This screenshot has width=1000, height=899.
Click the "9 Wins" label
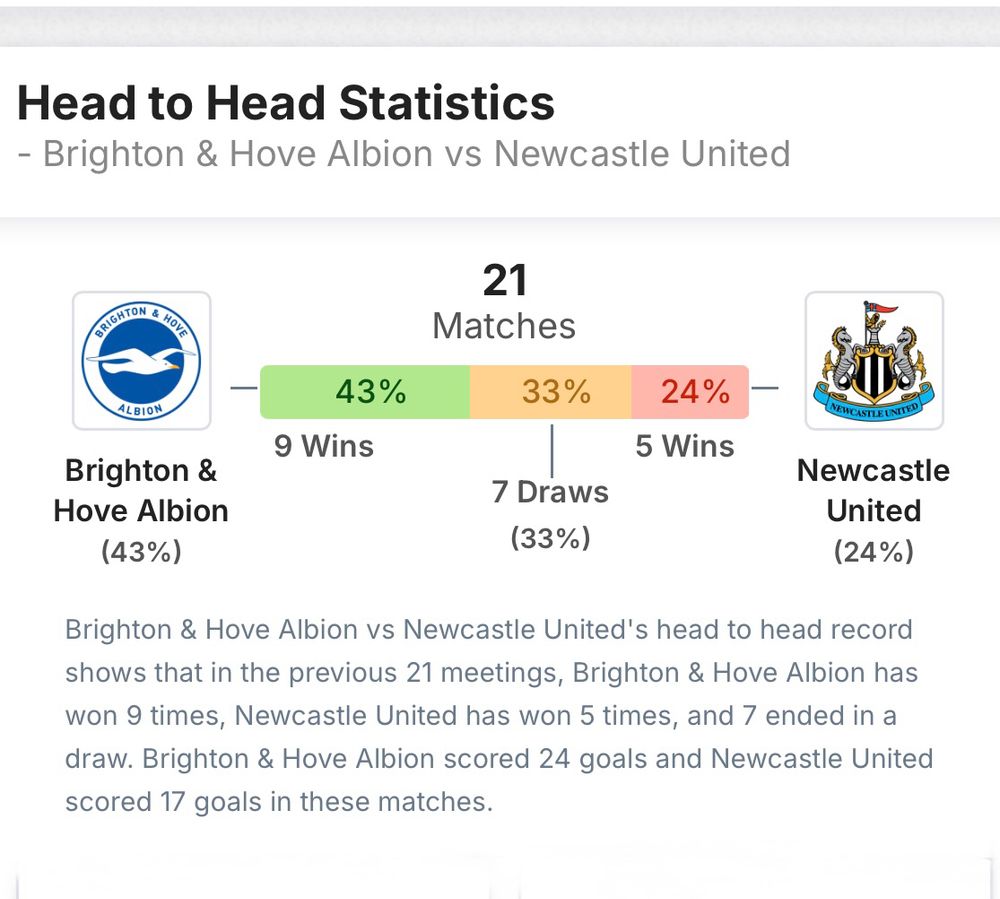click(x=324, y=446)
